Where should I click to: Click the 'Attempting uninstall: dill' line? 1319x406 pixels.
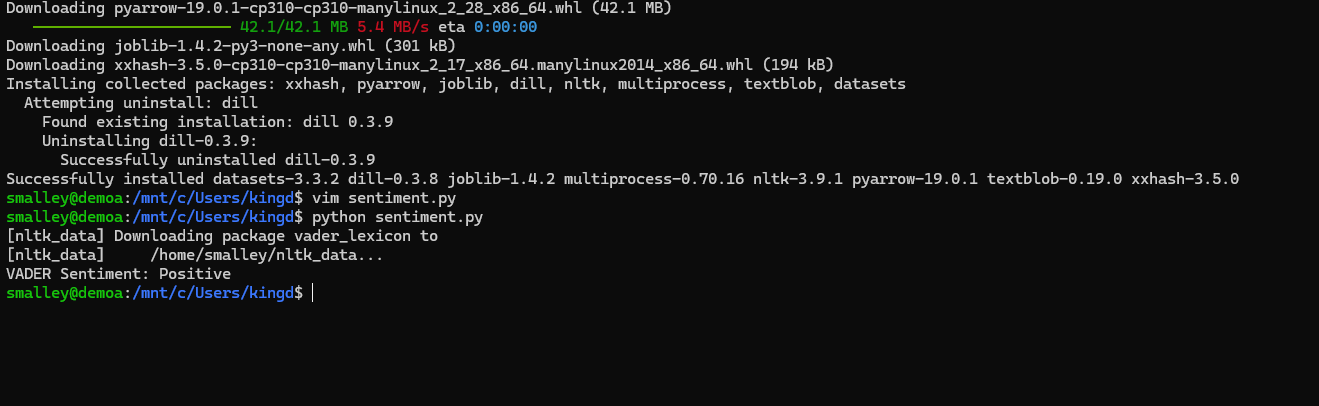tap(141, 103)
